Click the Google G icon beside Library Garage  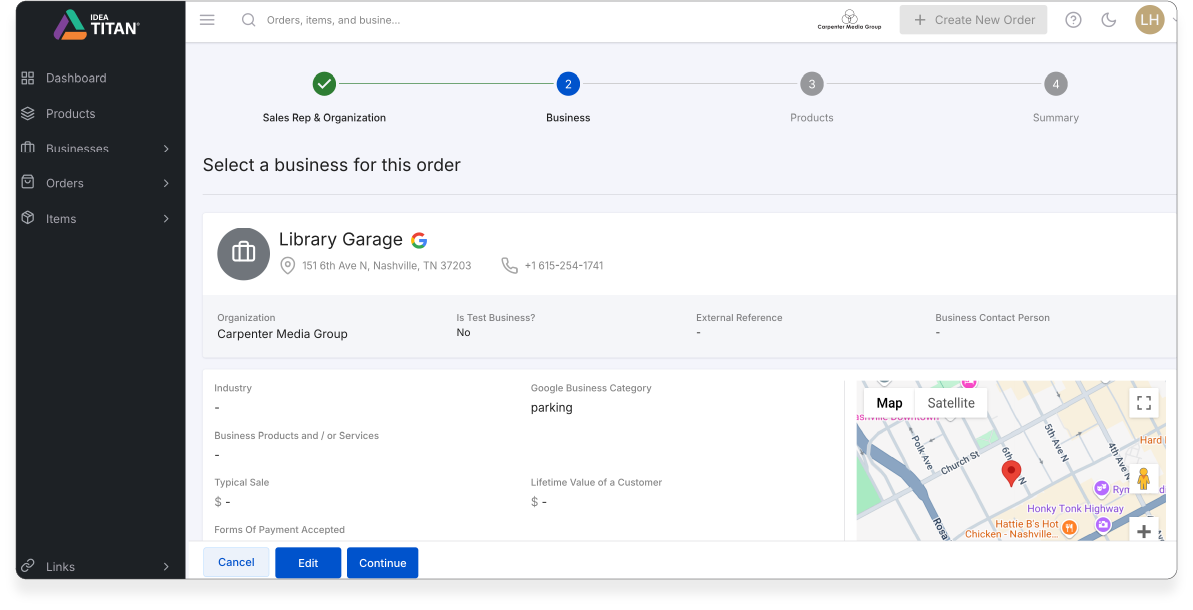pyautogui.click(x=419, y=240)
